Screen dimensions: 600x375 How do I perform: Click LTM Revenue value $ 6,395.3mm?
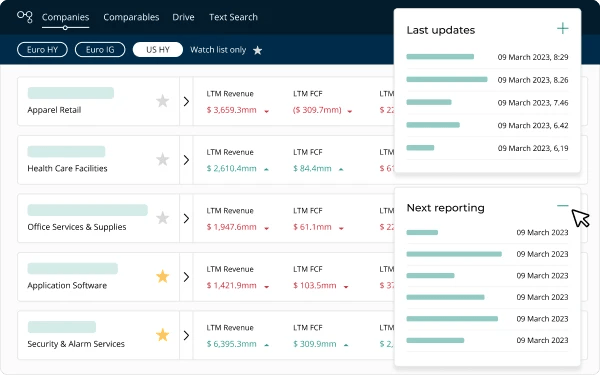coord(232,344)
